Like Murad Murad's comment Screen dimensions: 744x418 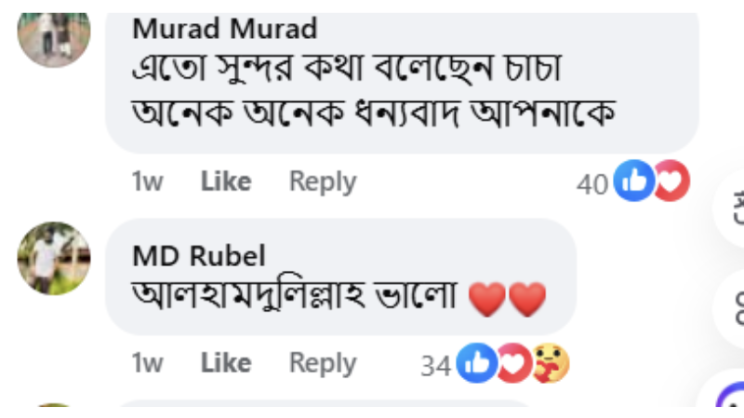pyautogui.click(x=225, y=182)
